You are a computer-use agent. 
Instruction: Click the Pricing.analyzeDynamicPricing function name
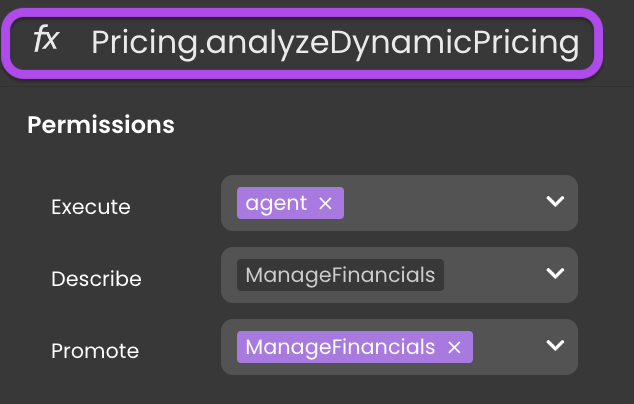[x=335, y=43]
